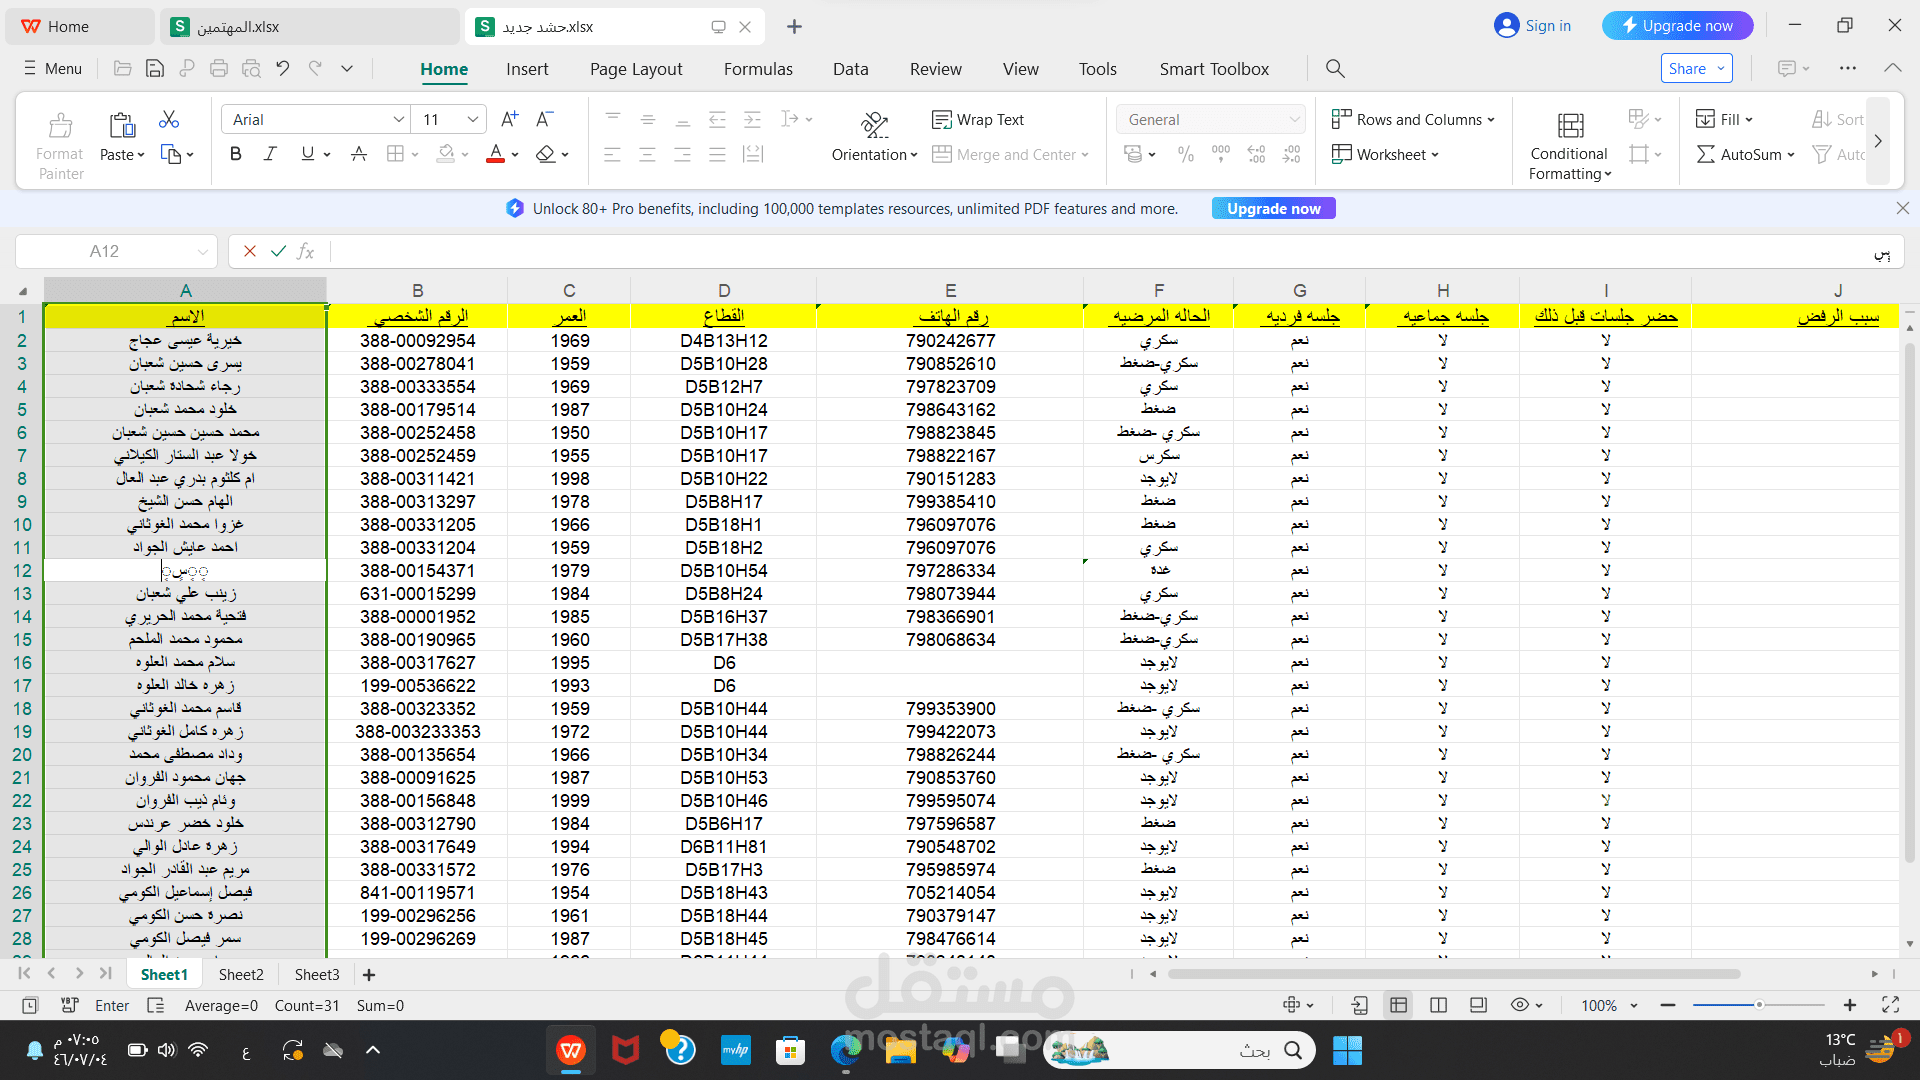The image size is (1920, 1080).
Task: Open the Data ribbon tab
Action: (850, 69)
